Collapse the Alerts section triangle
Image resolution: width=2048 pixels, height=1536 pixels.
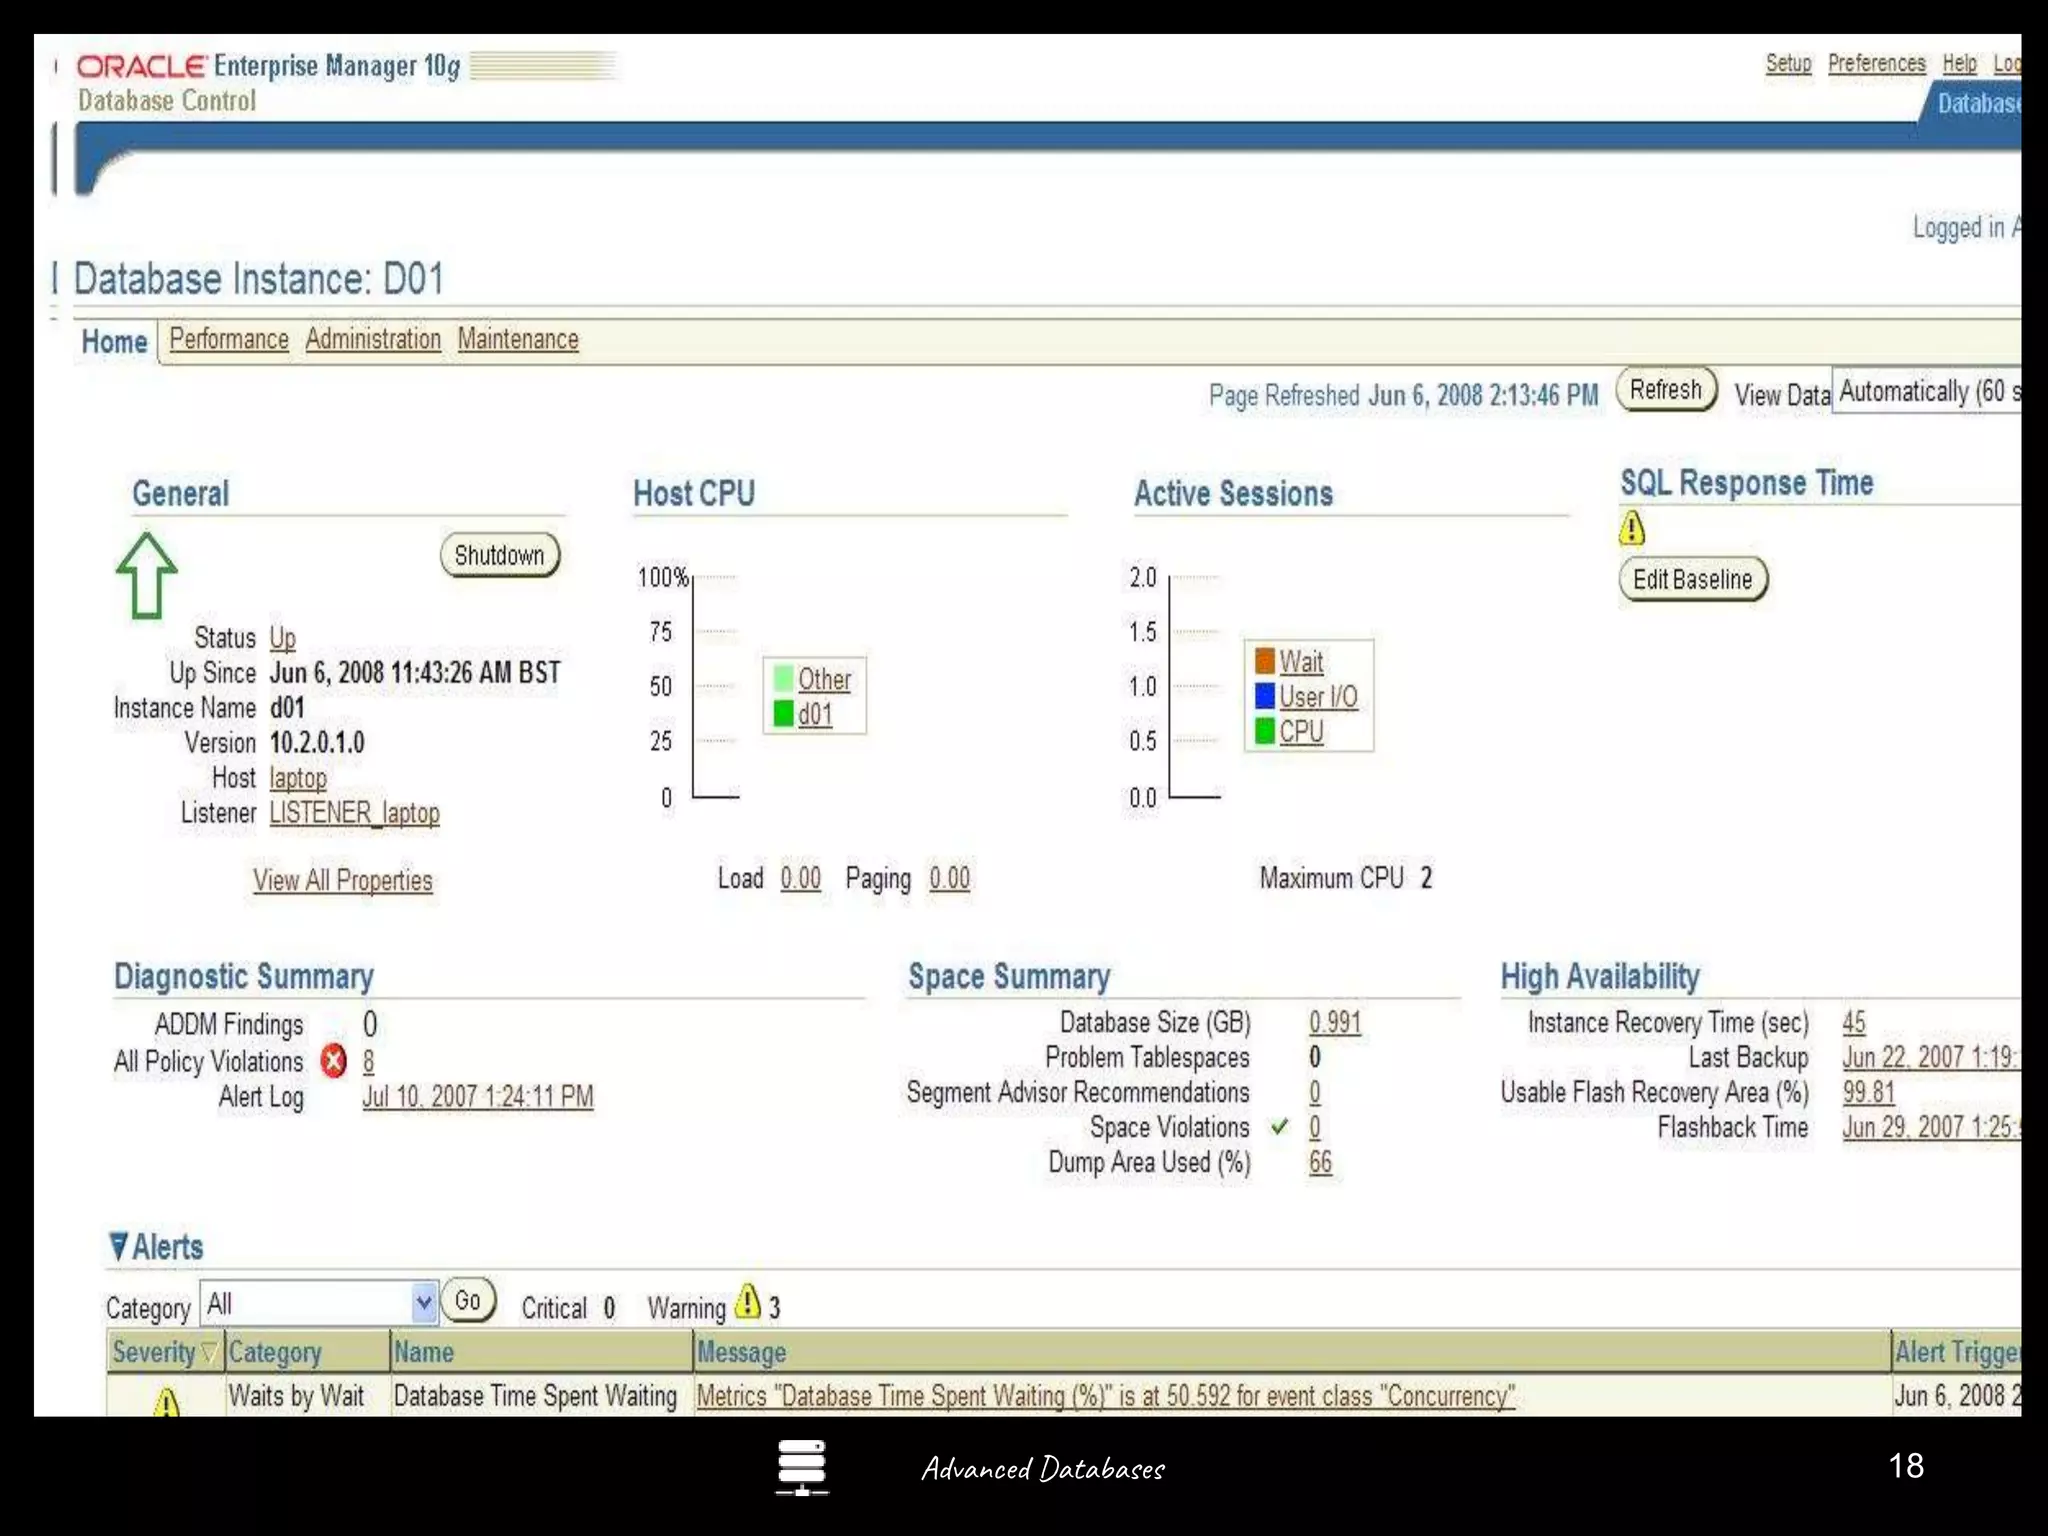[x=119, y=1247]
